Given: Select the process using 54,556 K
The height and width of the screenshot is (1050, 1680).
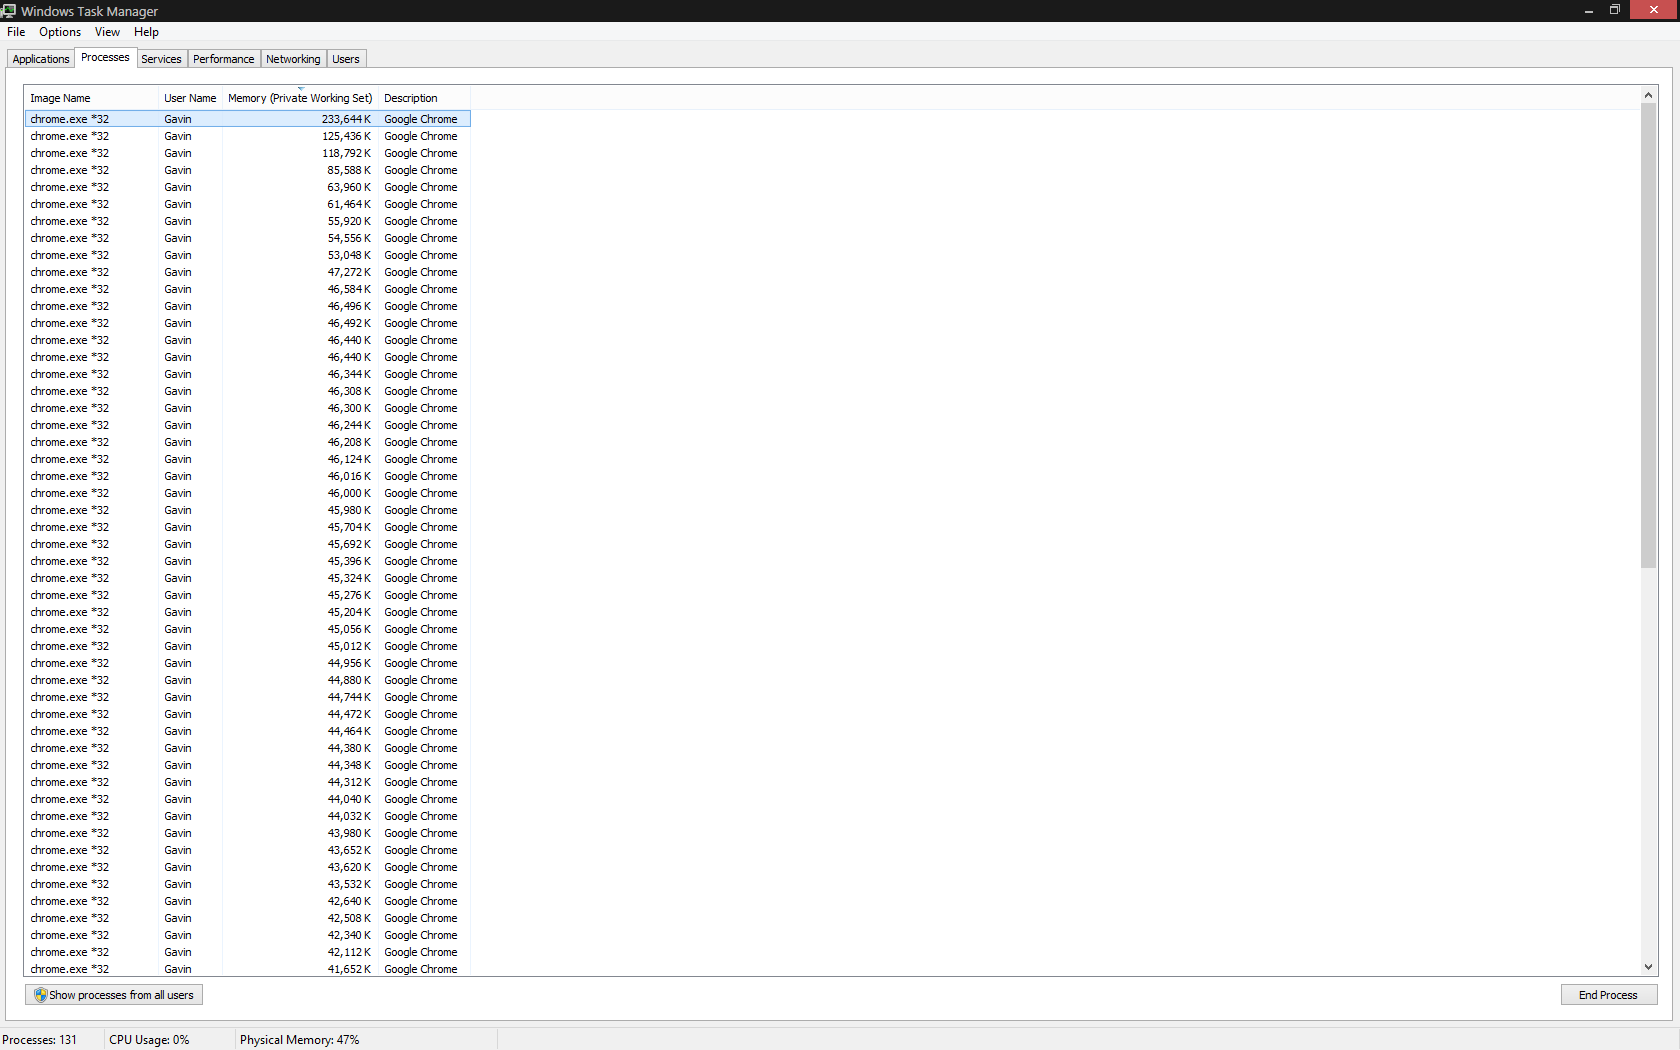Looking at the screenshot, I should click(x=247, y=238).
